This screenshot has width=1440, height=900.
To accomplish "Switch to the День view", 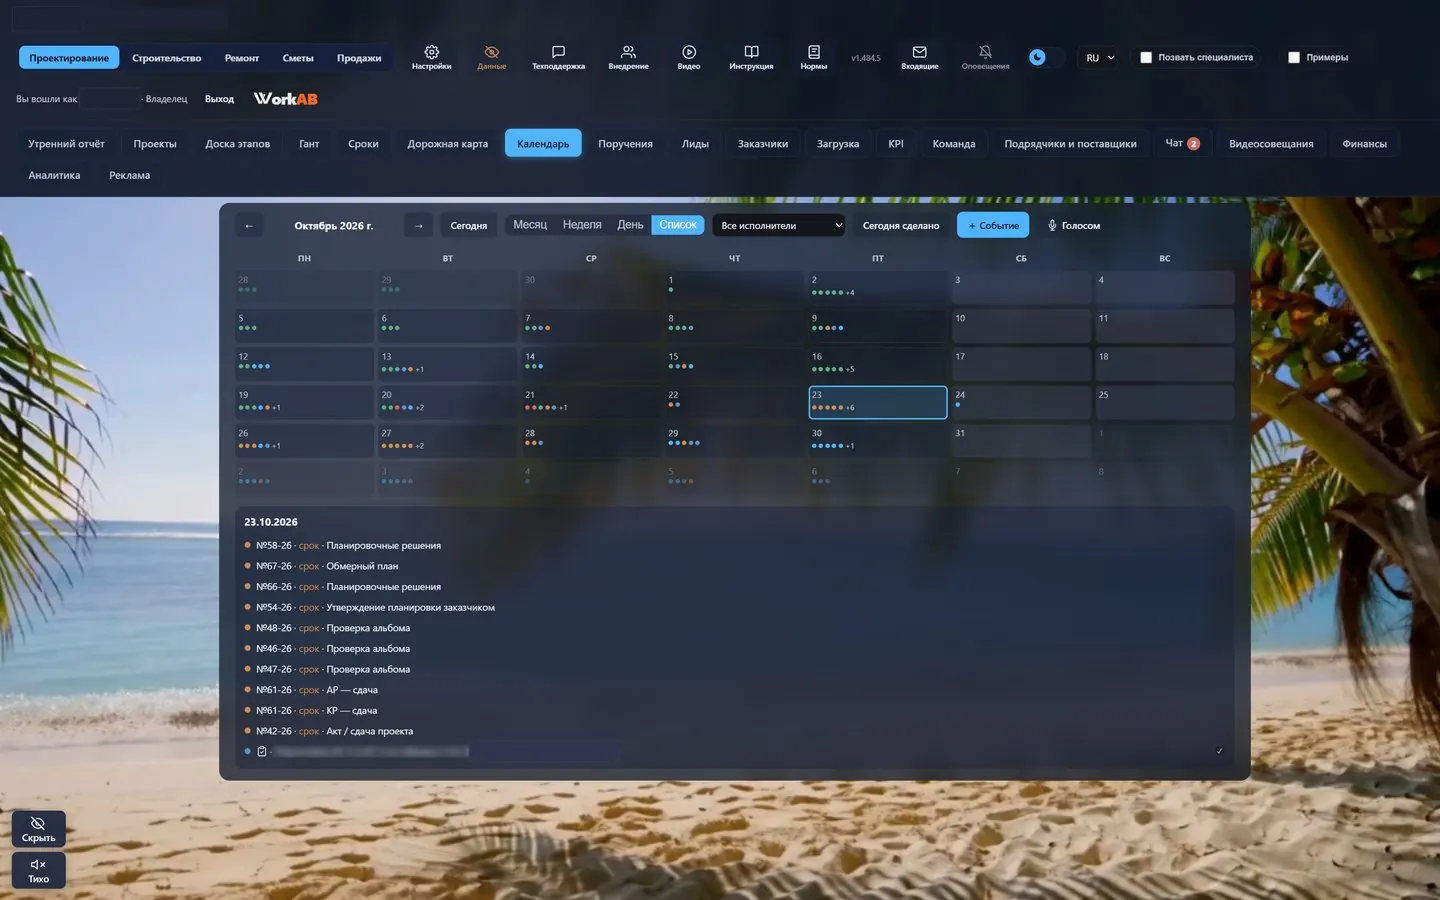I will tap(630, 225).
